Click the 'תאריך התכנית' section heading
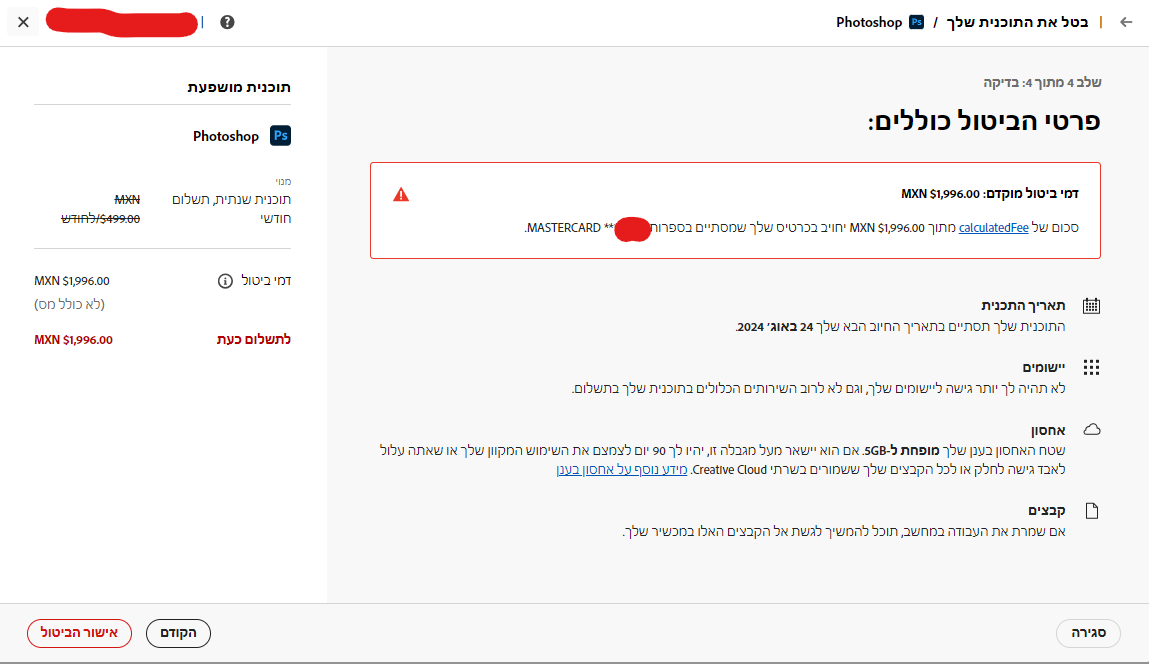This screenshot has width=1149, height=664. coord(1023,306)
